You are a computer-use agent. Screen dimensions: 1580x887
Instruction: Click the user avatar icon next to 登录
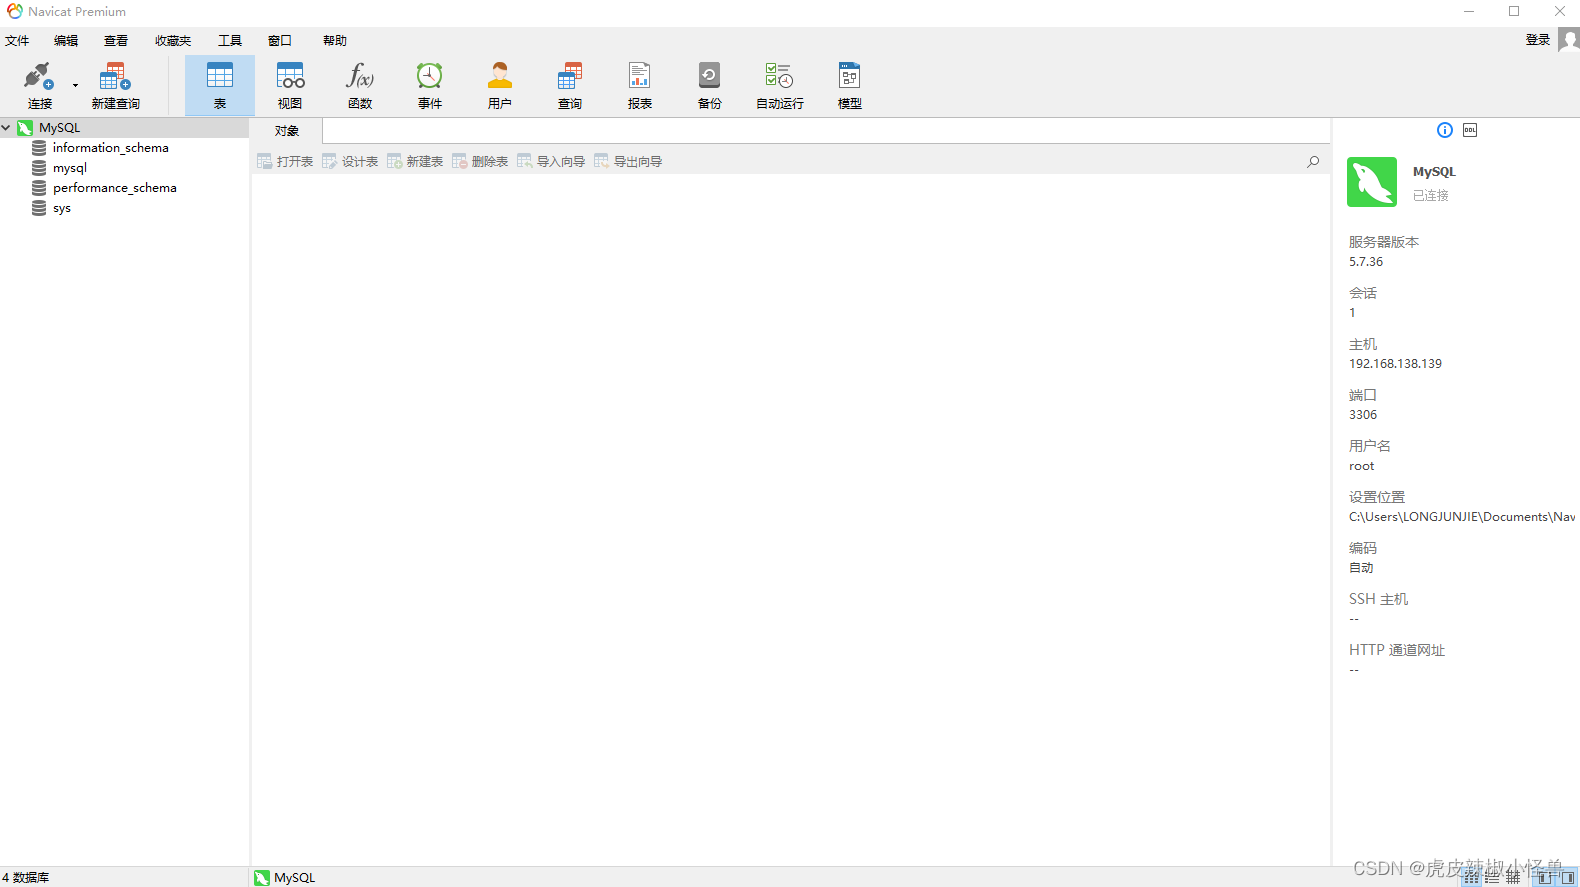point(1568,39)
